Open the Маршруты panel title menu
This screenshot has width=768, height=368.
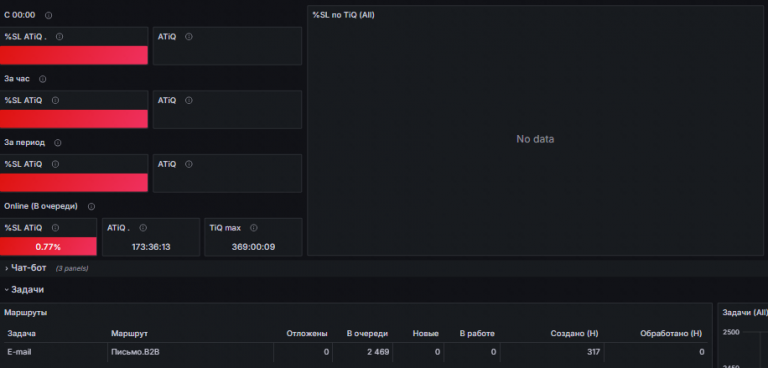tap(26, 312)
